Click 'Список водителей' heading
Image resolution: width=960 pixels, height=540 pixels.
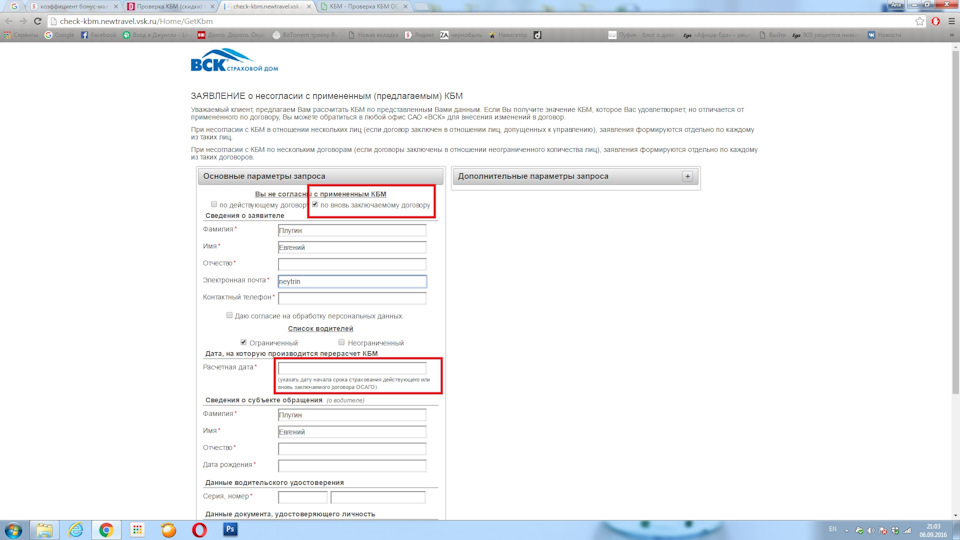(x=320, y=329)
